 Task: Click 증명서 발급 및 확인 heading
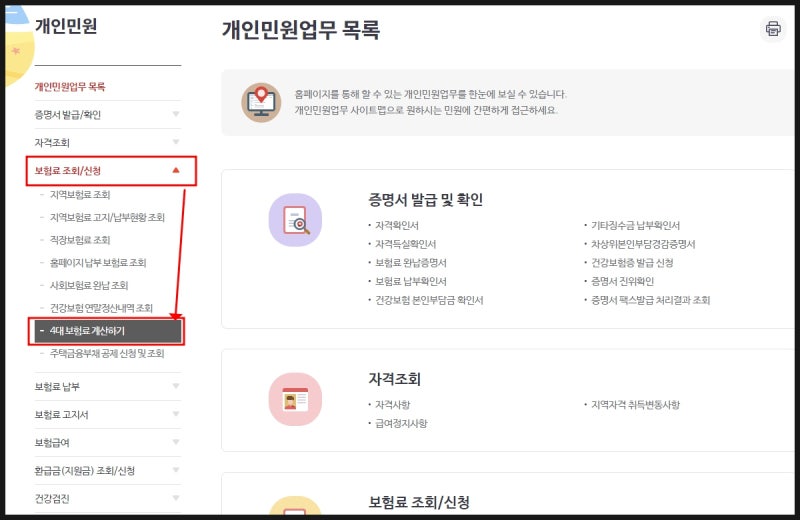point(426,200)
